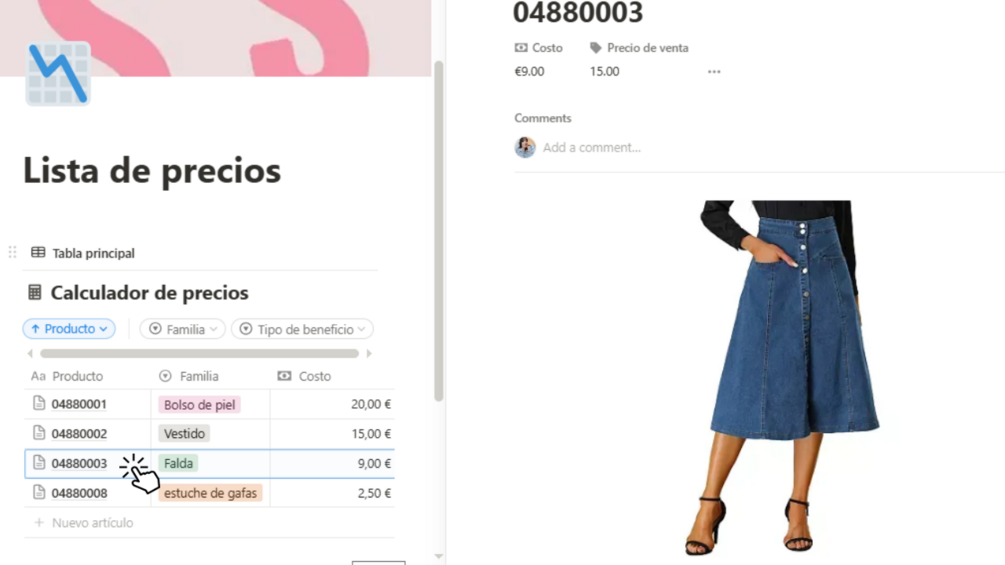This screenshot has width=1005, height=565.
Task: Click the calculator icon beside Calculador de precios
Action: coord(35,293)
